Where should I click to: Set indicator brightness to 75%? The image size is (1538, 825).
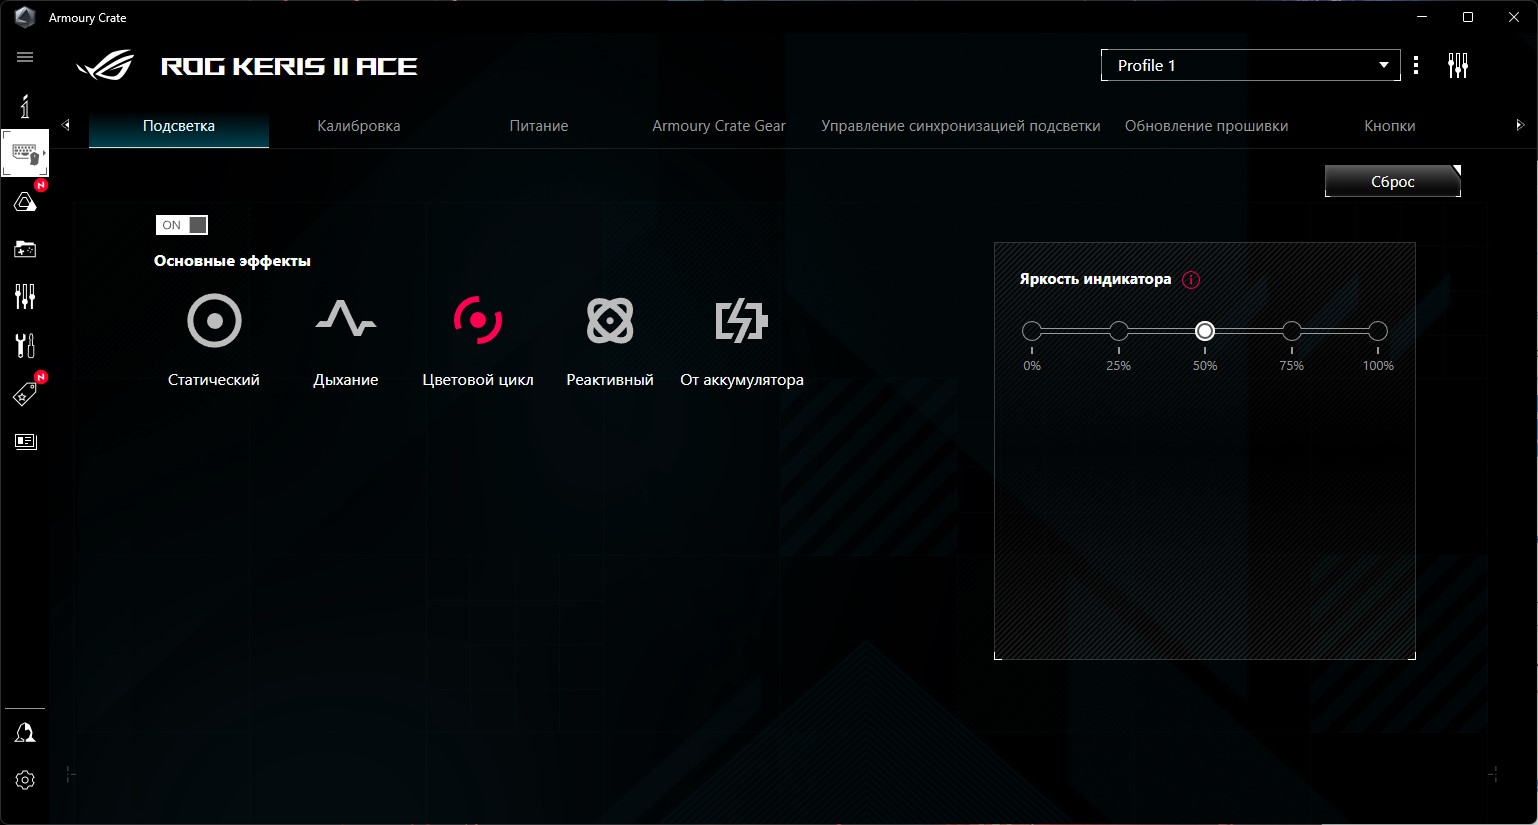(1292, 331)
